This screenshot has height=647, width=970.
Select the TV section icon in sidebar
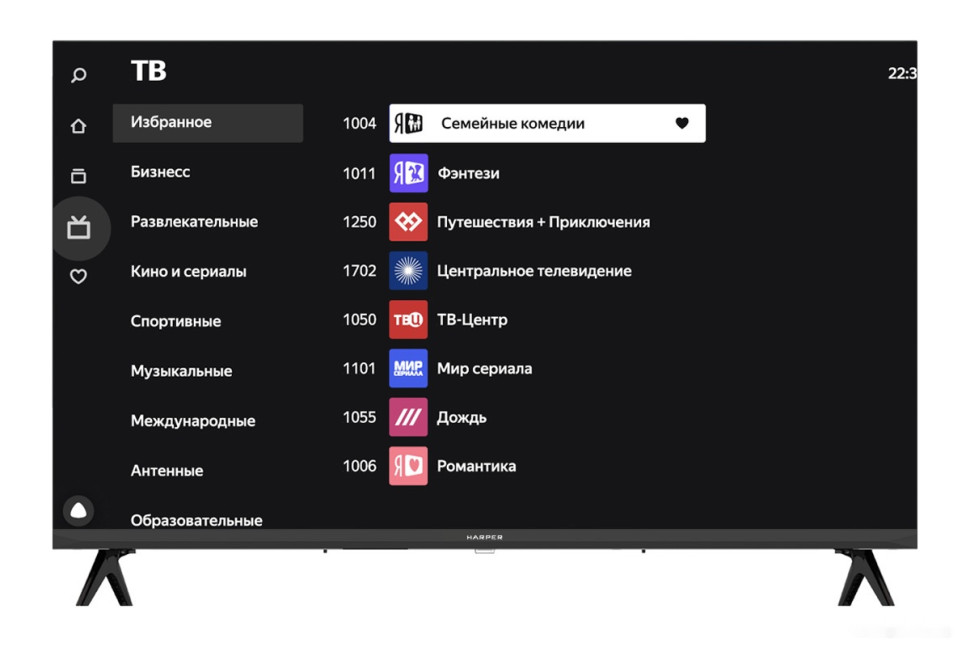tap(79, 228)
